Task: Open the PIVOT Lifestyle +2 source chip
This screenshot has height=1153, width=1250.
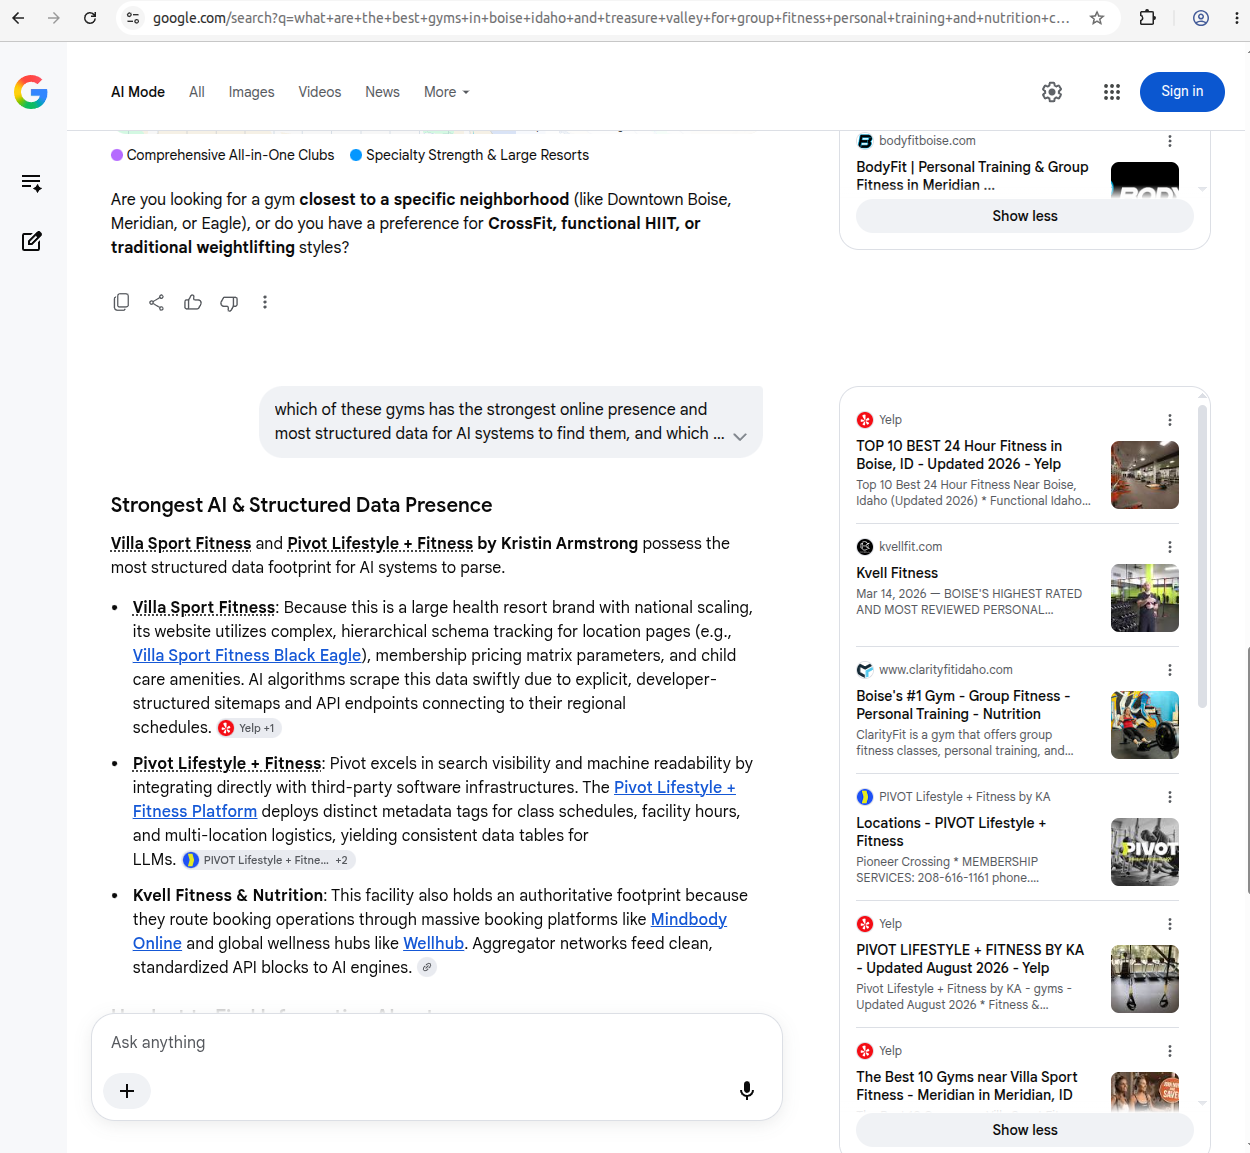Action: 268,860
